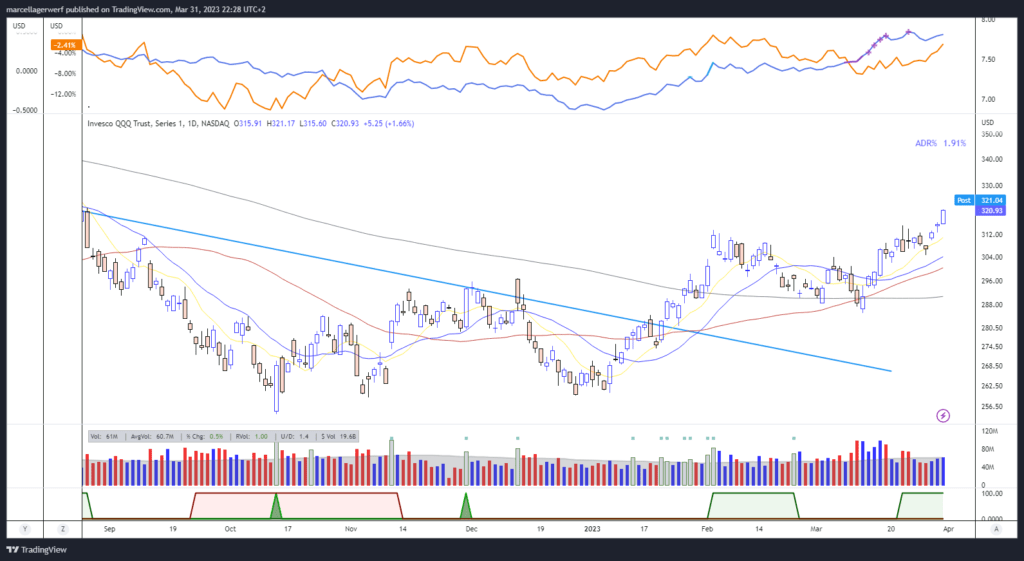Click the Nov label on time axis
The width and height of the screenshot is (1024, 561).
(x=351, y=529)
